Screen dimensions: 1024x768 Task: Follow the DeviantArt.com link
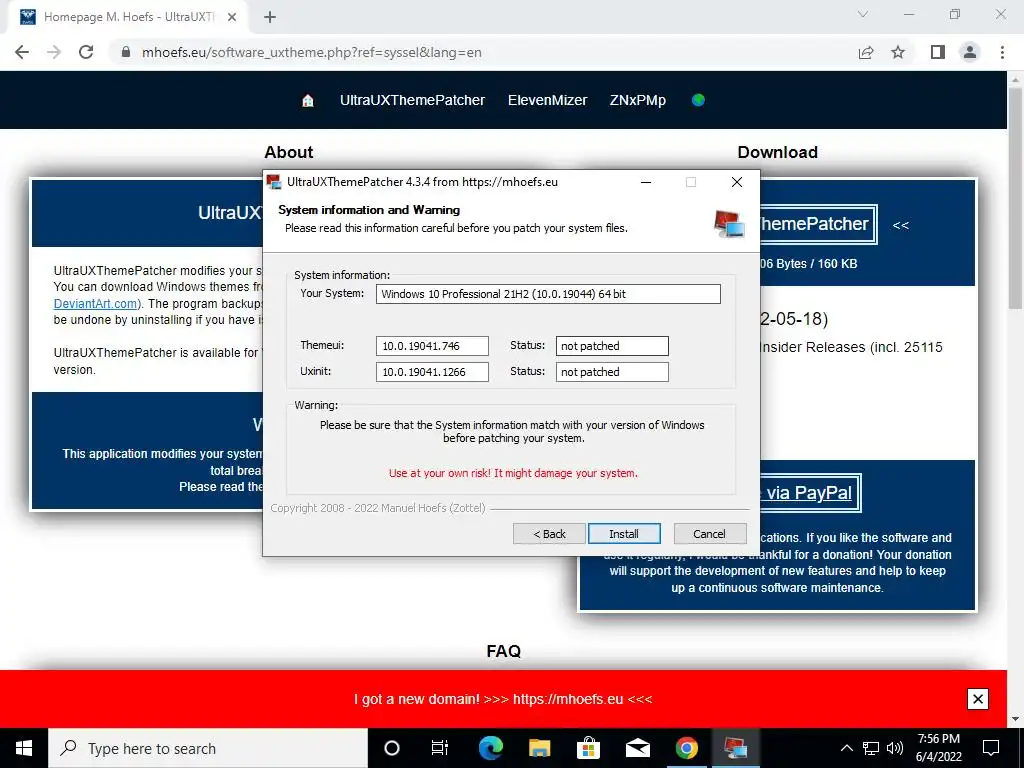96,304
